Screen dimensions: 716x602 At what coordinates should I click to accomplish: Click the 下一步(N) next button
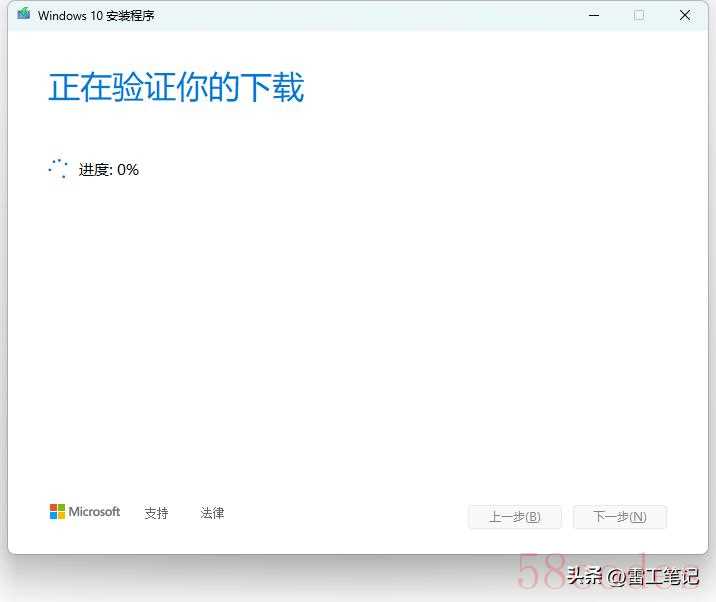pos(620,517)
